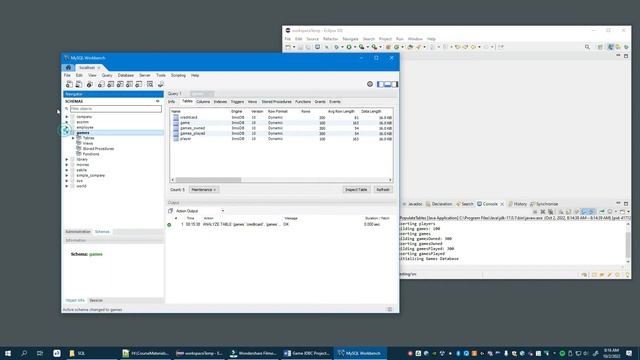This screenshot has height=360, width=640.
Task: Click the create new view icon
Action: click(x=120, y=84)
